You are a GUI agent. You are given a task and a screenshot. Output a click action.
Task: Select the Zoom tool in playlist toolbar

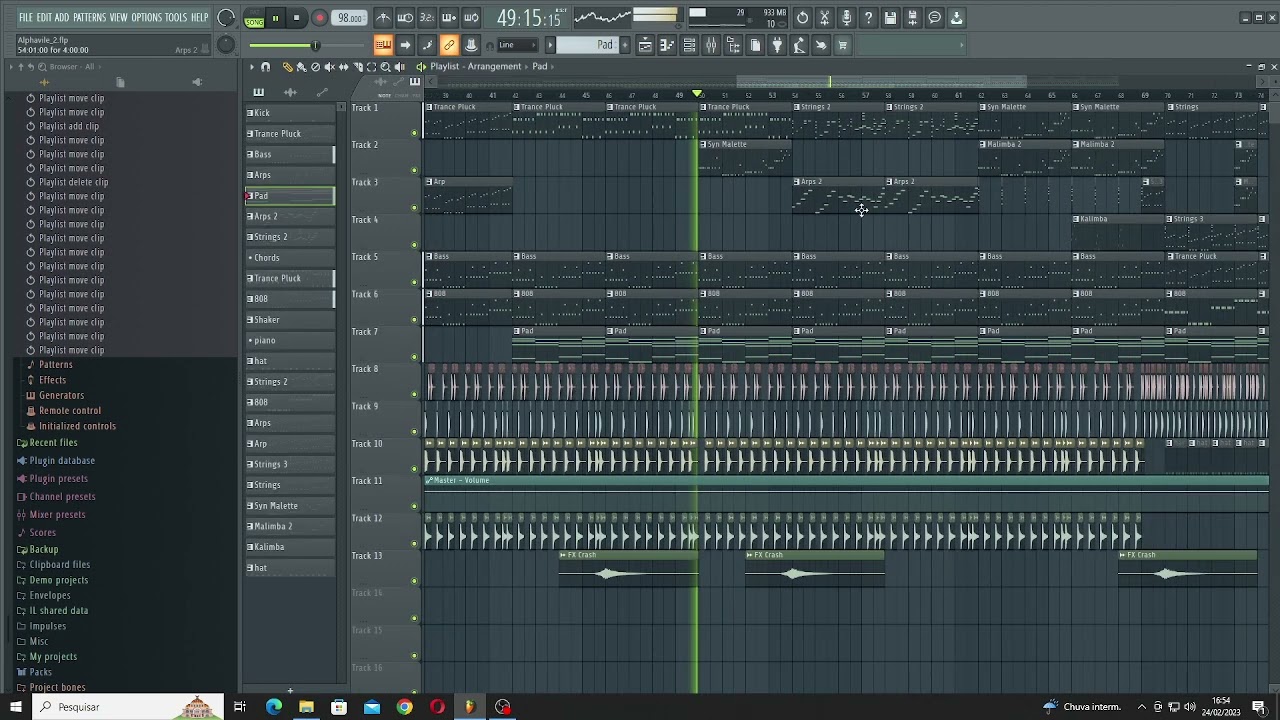[386, 67]
